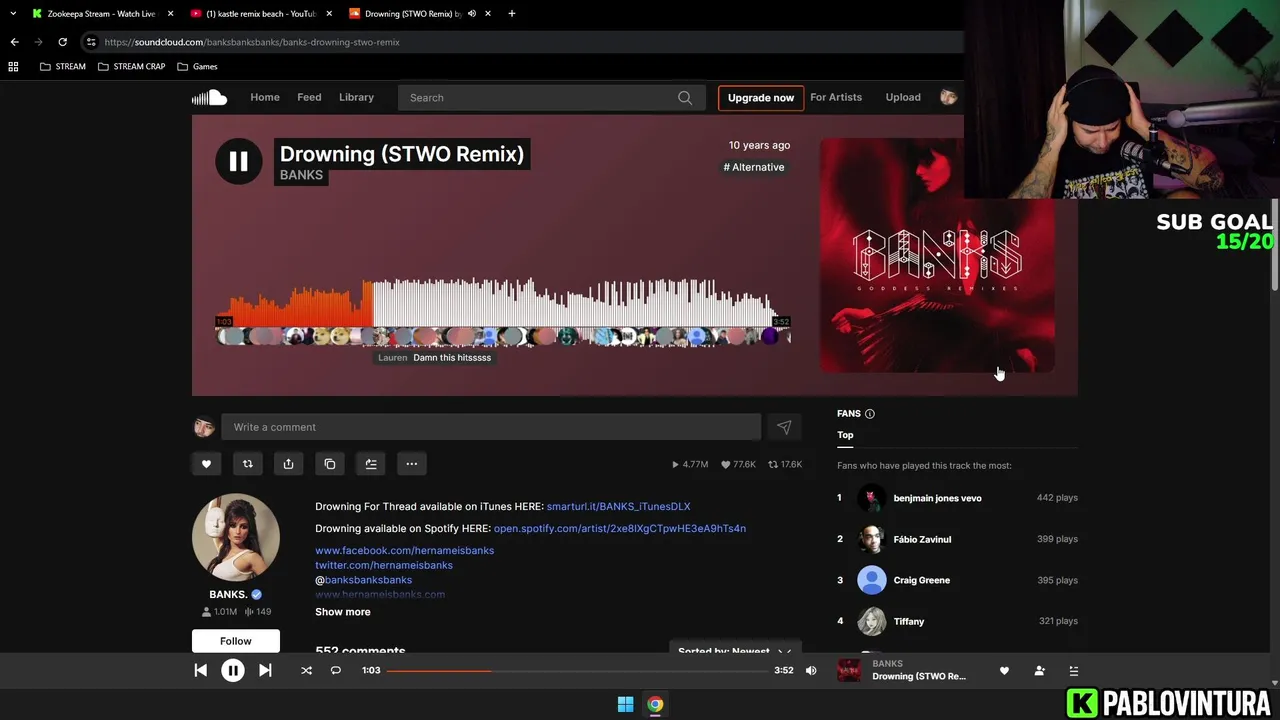View the 77.6K likes count
Viewport: 1280px width, 720px height.
pyautogui.click(x=738, y=464)
